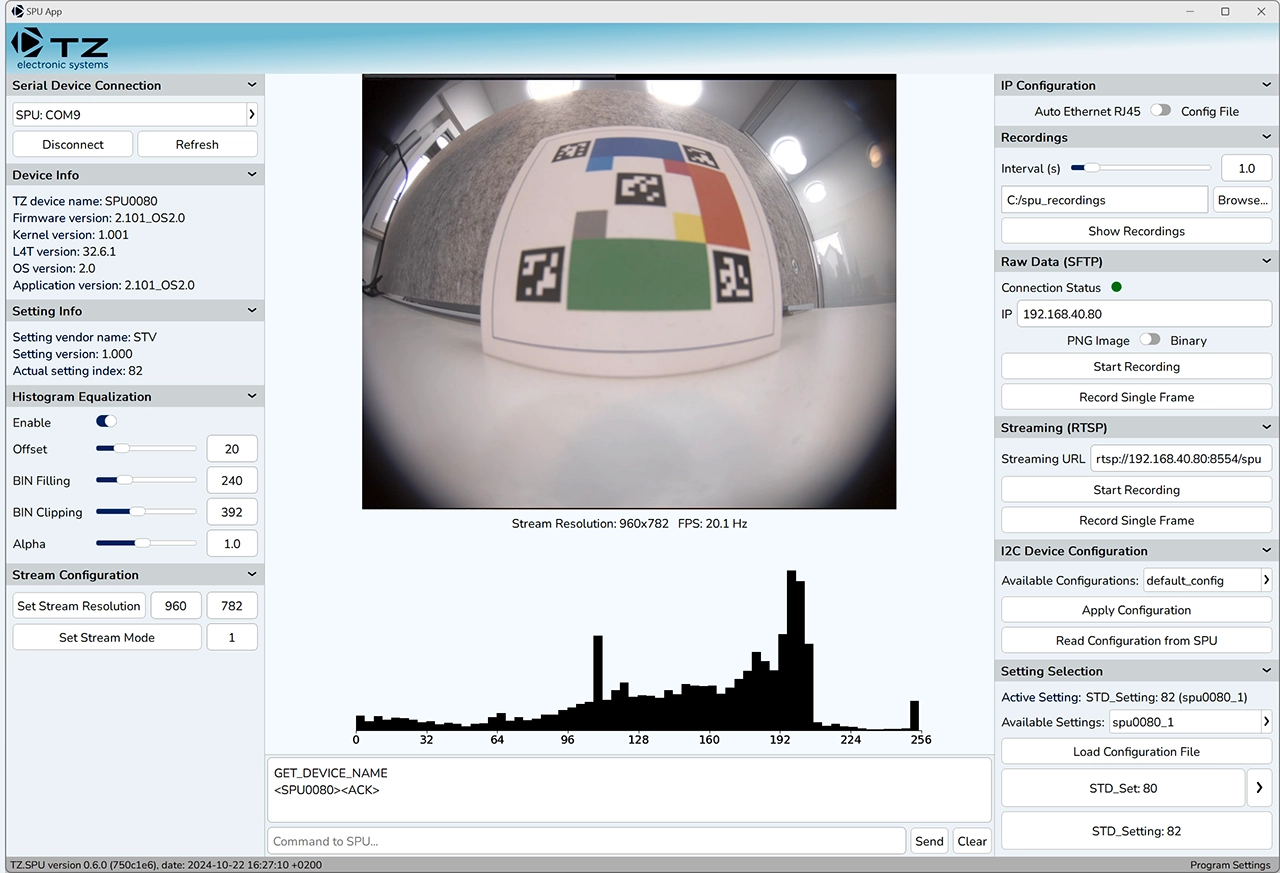Collapse the Device Info section

(x=252, y=175)
